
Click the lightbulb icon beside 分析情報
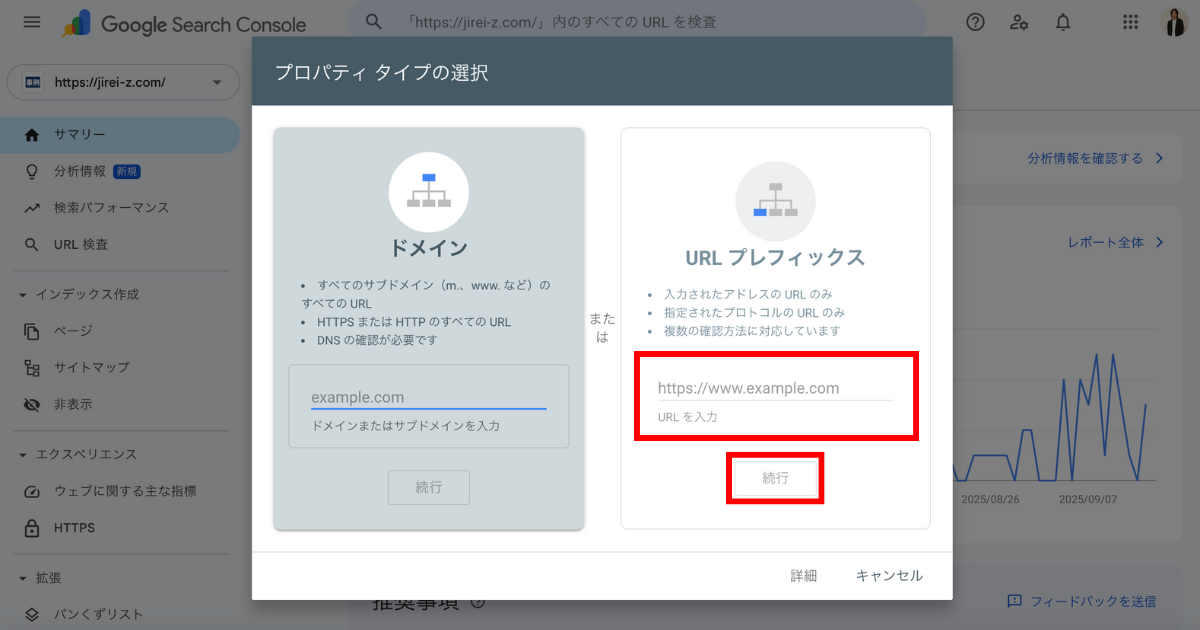(x=32, y=171)
